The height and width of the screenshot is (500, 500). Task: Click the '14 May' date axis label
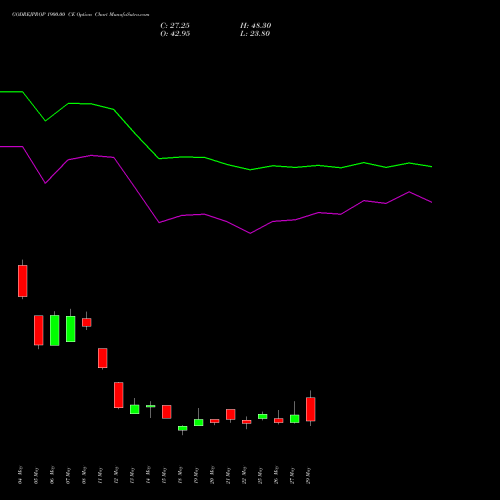click(x=148, y=475)
